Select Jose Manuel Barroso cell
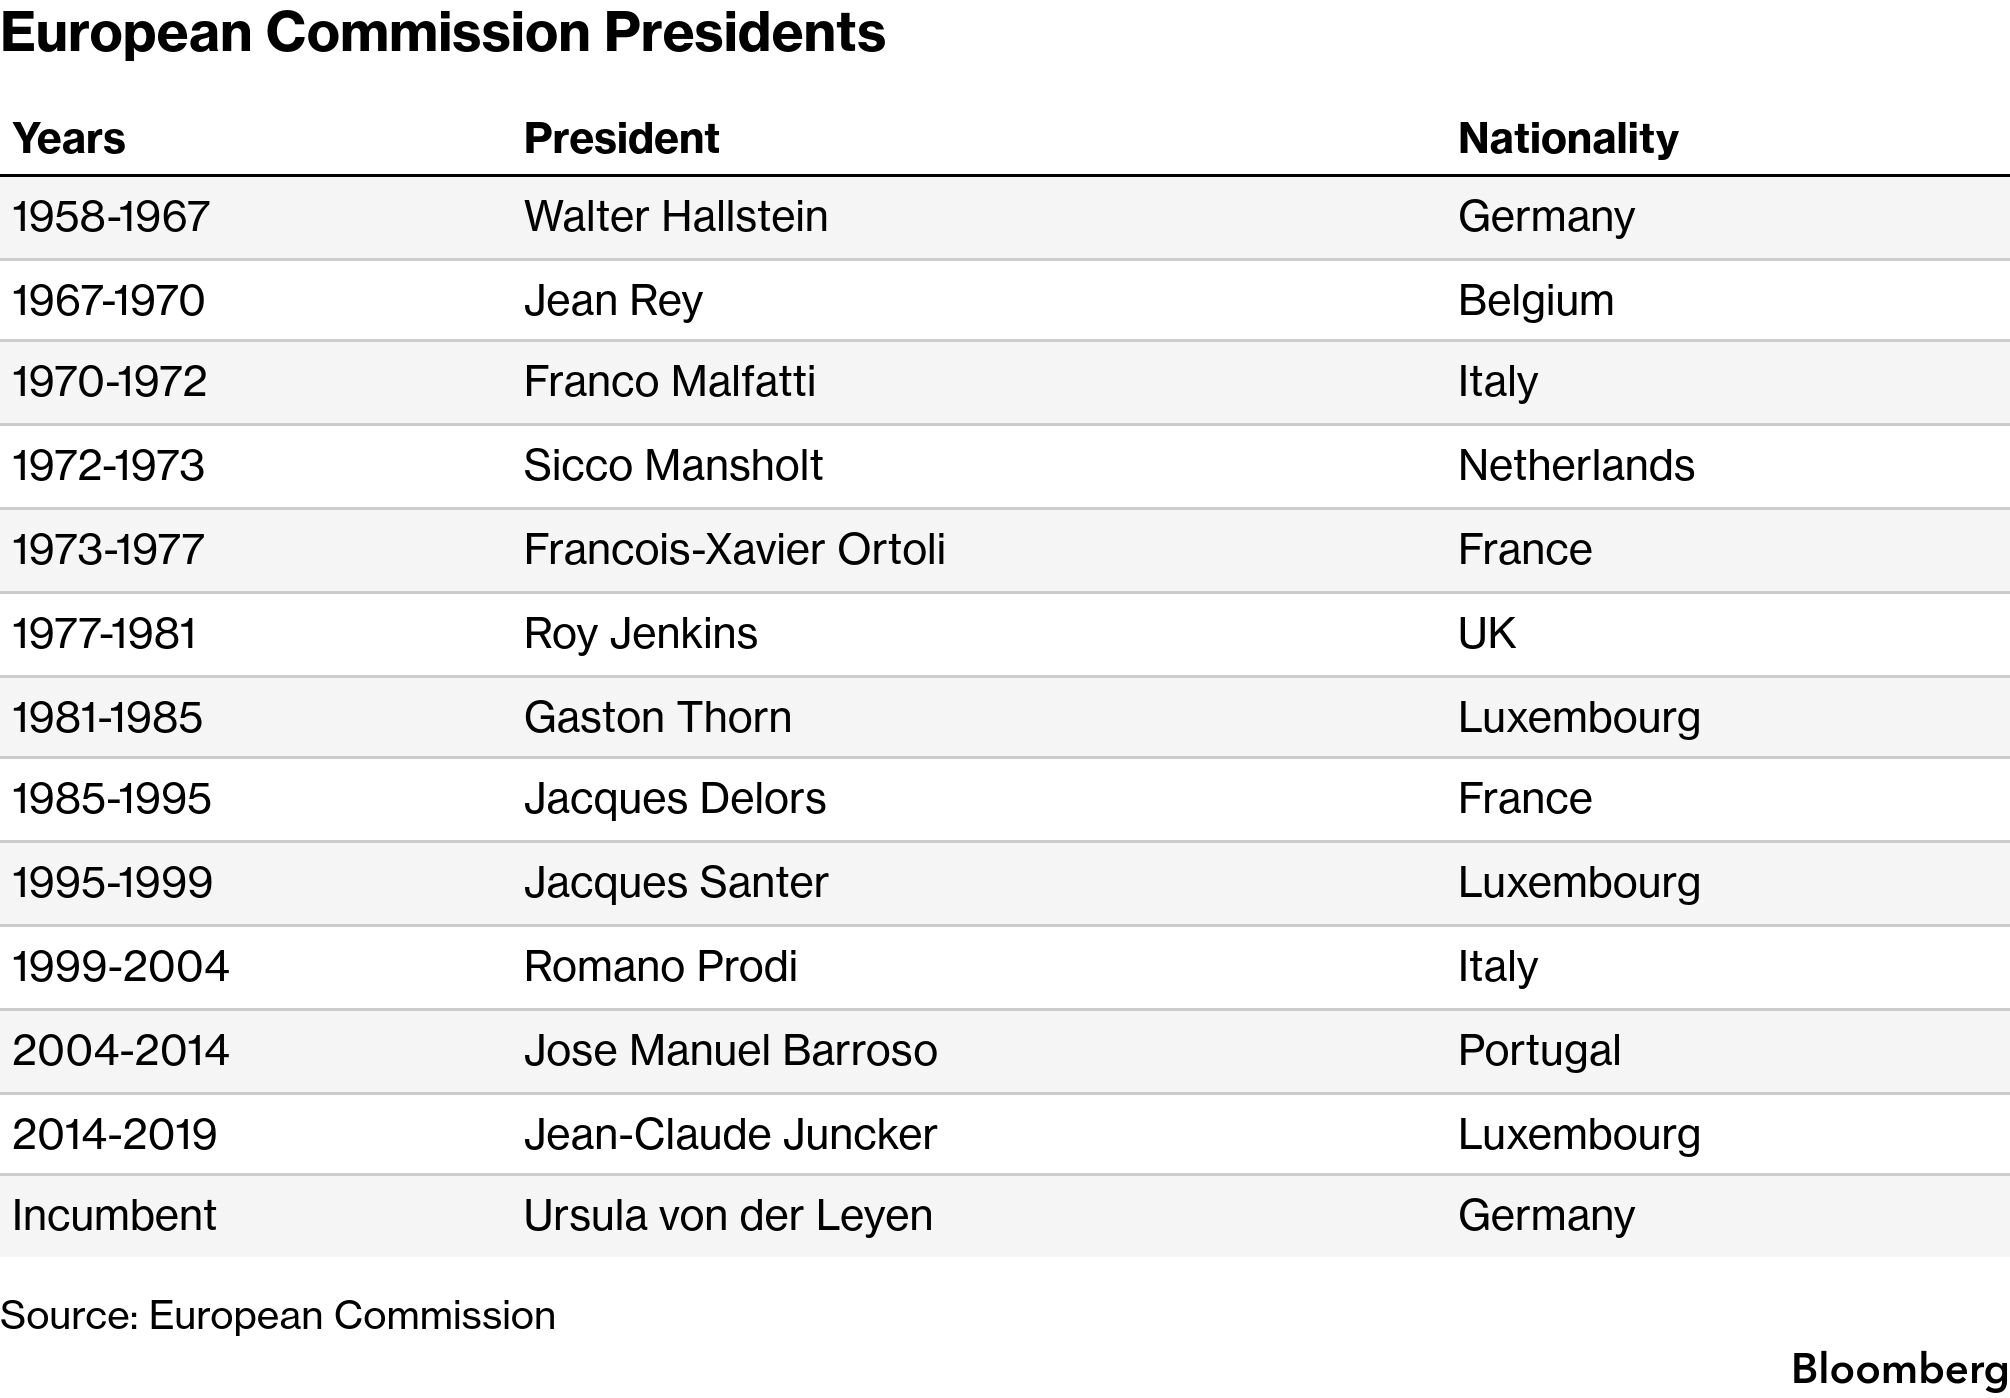Viewport: 2010px width, 1398px height. (731, 1051)
